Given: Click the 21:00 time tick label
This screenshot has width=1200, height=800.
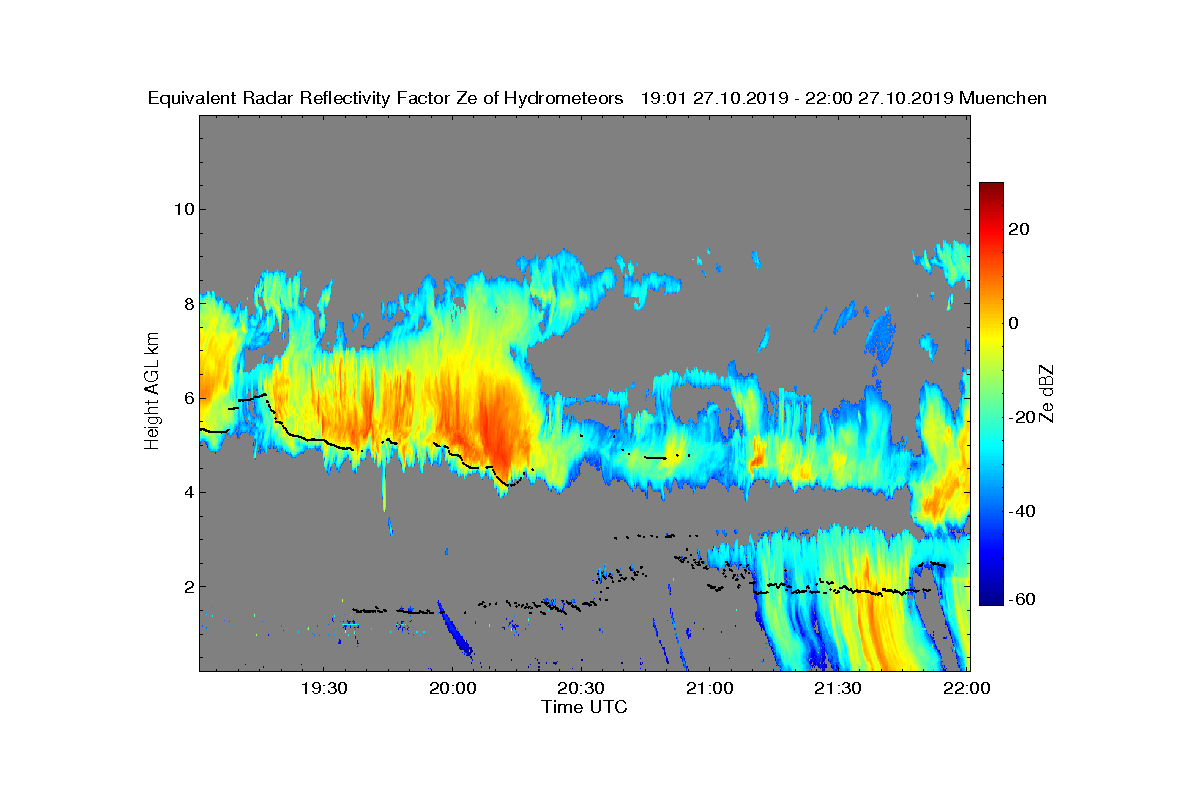Looking at the screenshot, I should (x=710, y=689).
